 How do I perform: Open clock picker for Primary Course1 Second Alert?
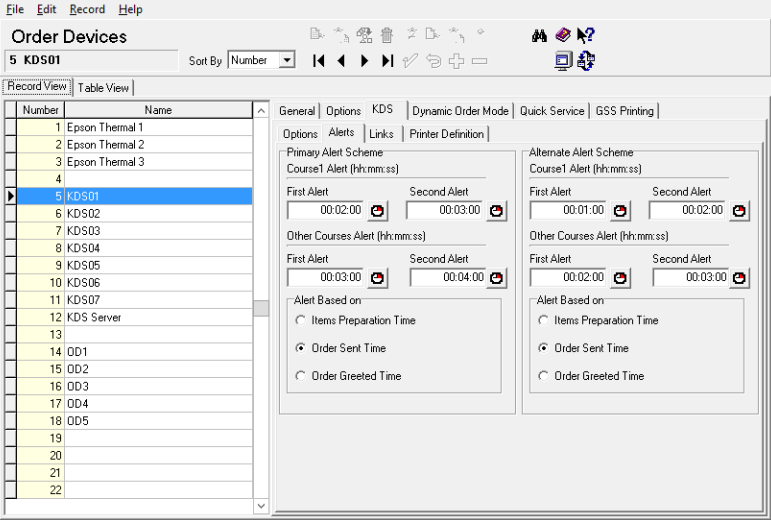coord(497,211)
